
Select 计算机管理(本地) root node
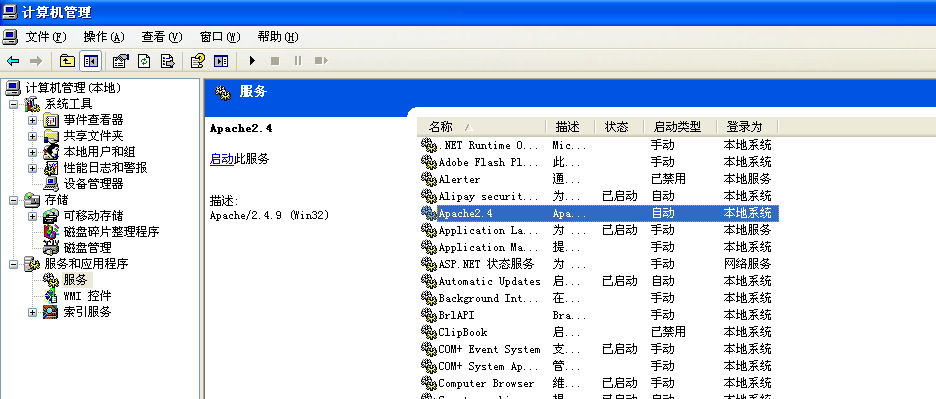point(73,88)
